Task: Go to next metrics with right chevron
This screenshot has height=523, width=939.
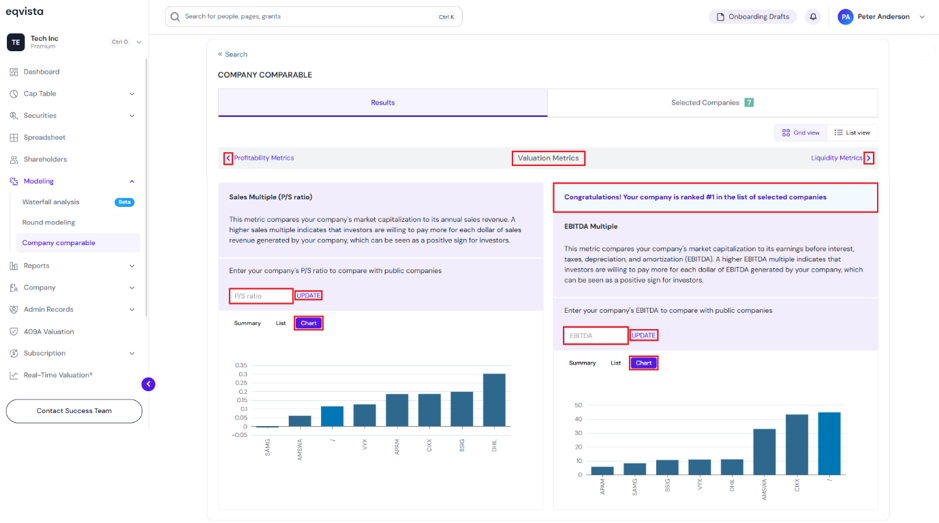Action: [x=869, y=158]
